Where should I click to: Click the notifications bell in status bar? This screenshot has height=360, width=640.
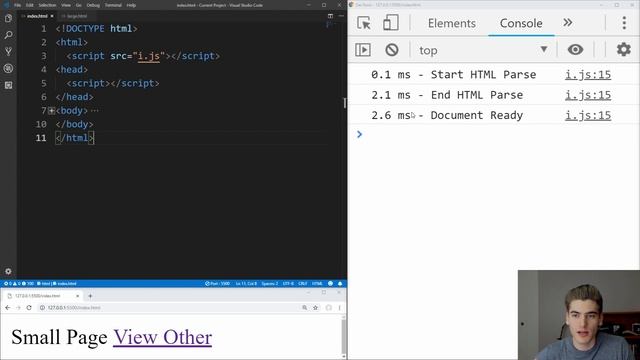pyautogui.click(x=340, y=284)
